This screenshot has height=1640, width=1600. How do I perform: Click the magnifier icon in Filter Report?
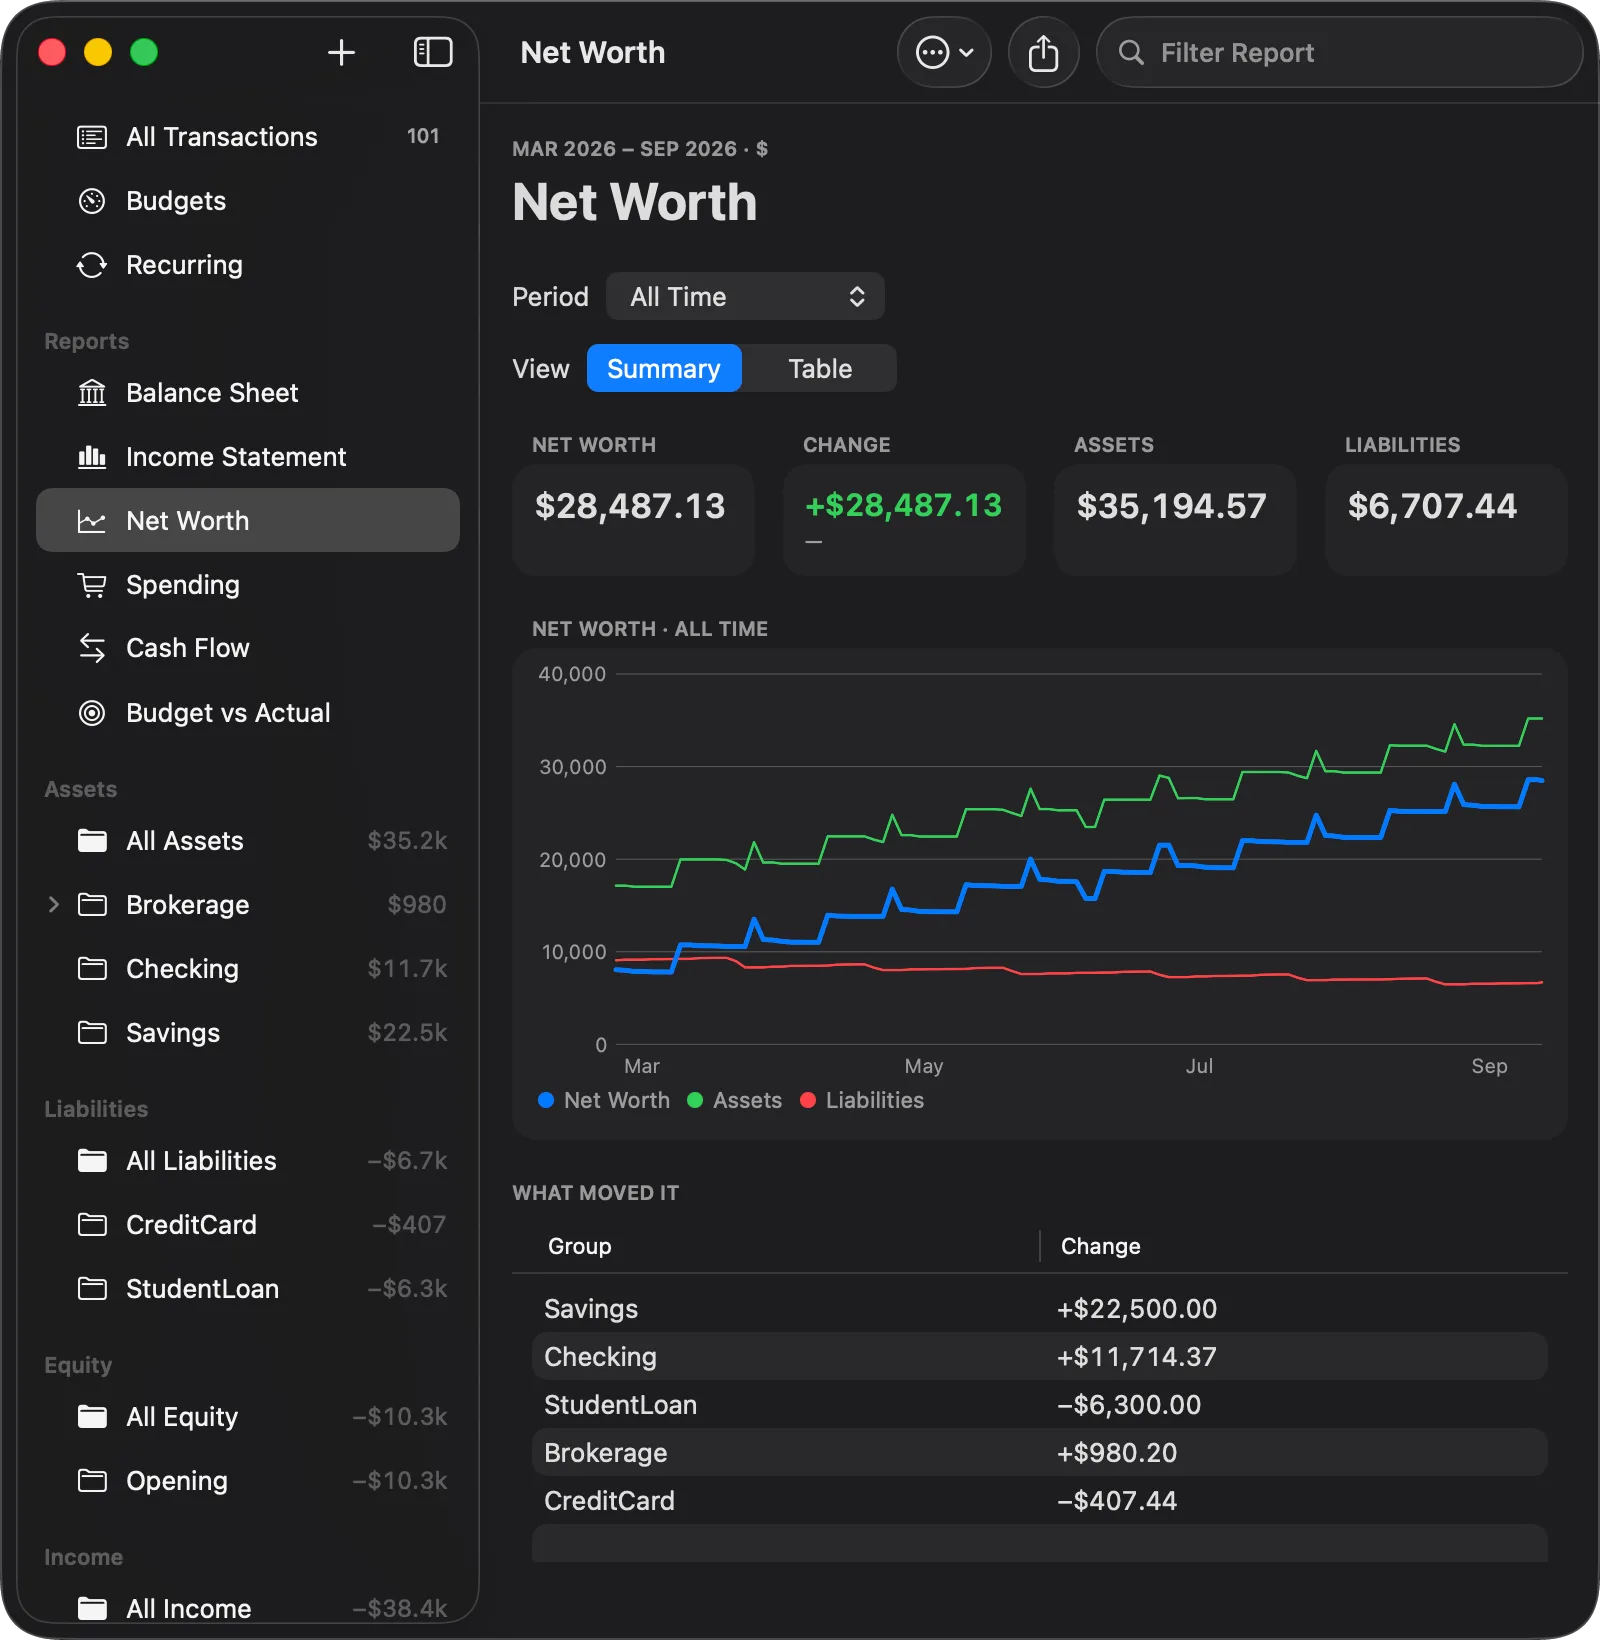[x=1131, y=53]
